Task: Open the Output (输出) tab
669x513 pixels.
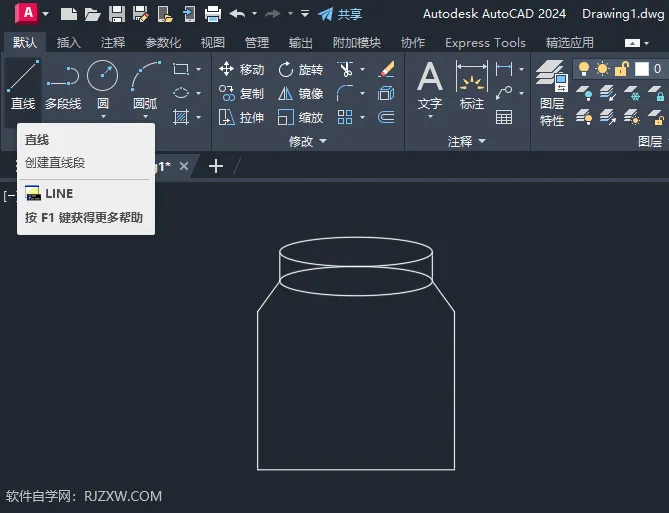Action: click(x=300, y=42)
